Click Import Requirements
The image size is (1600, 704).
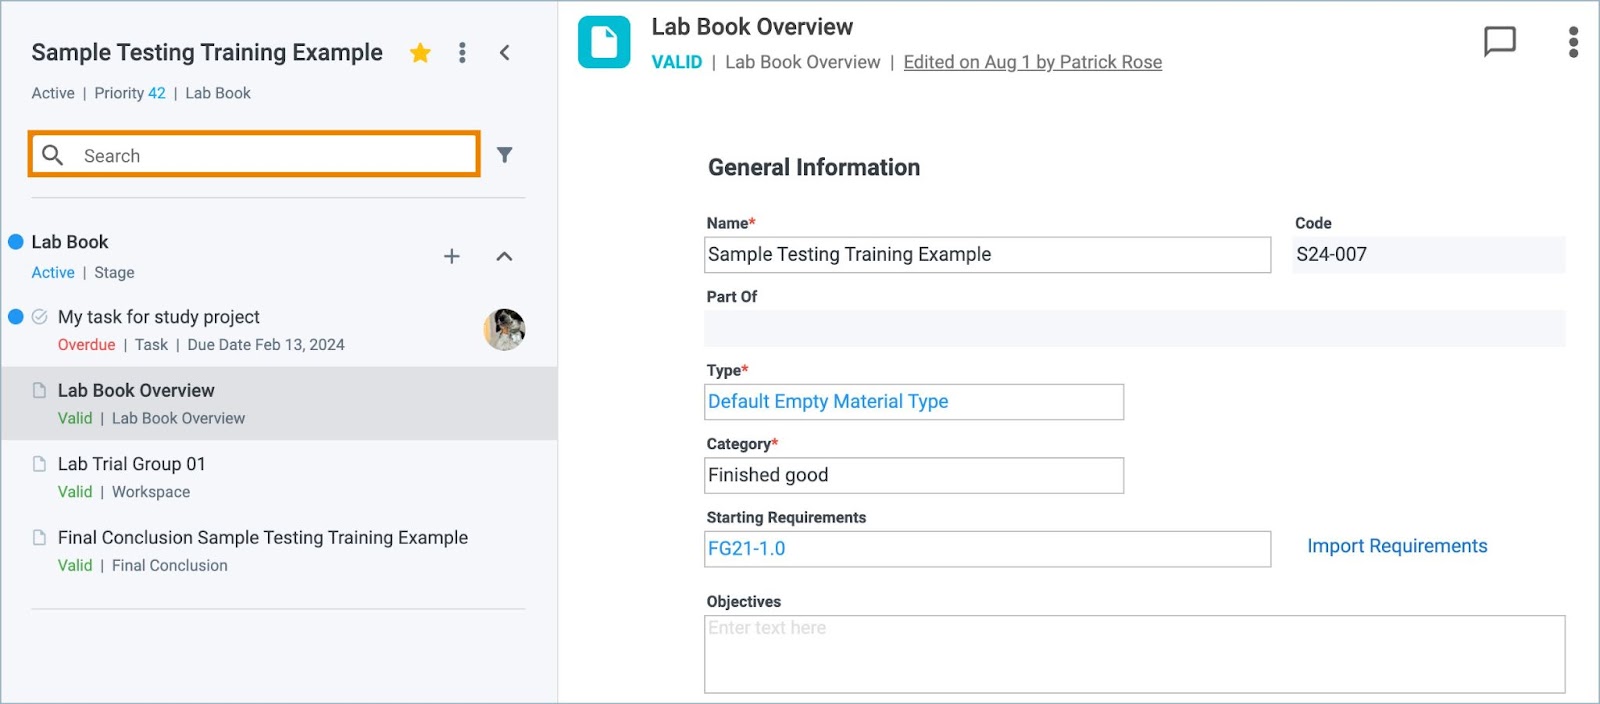tap(1397, 546)
